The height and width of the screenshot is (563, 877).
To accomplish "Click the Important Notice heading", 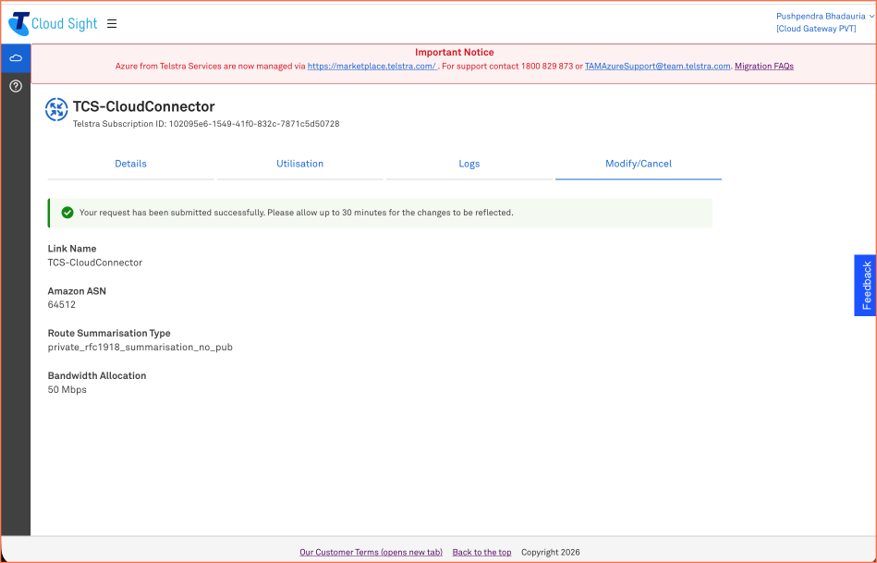I will pos(454,52).
